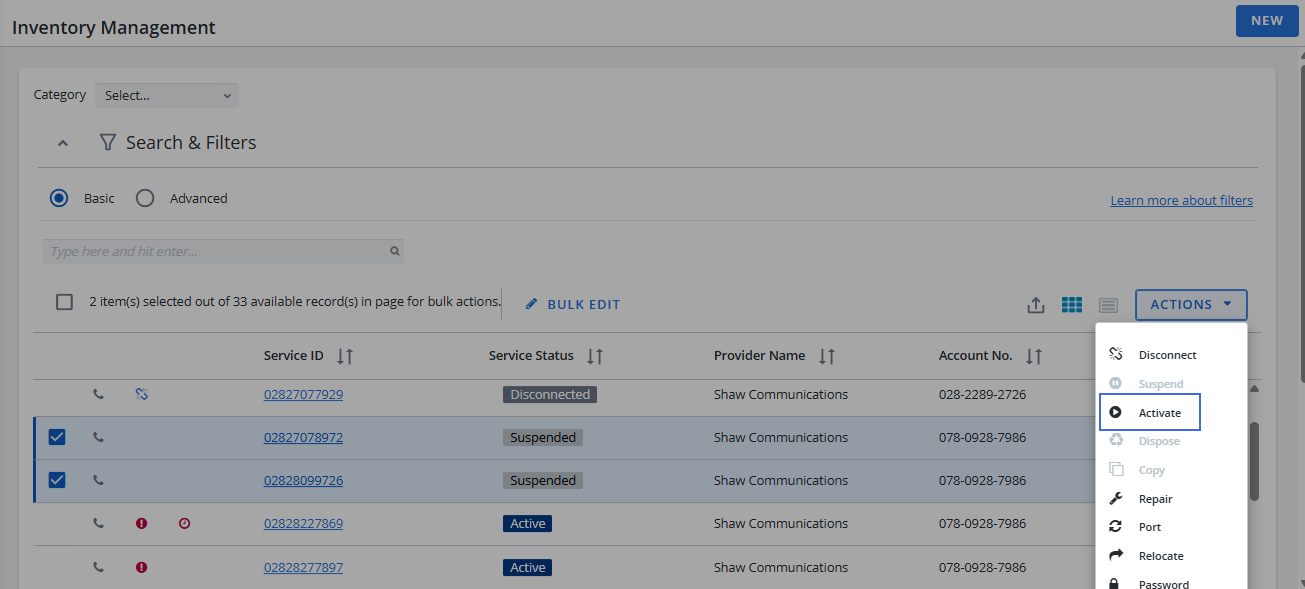Sort by Account No. arrows icon
The width and height of the screenshot is (1305, 589).
tap(1034, 356)
